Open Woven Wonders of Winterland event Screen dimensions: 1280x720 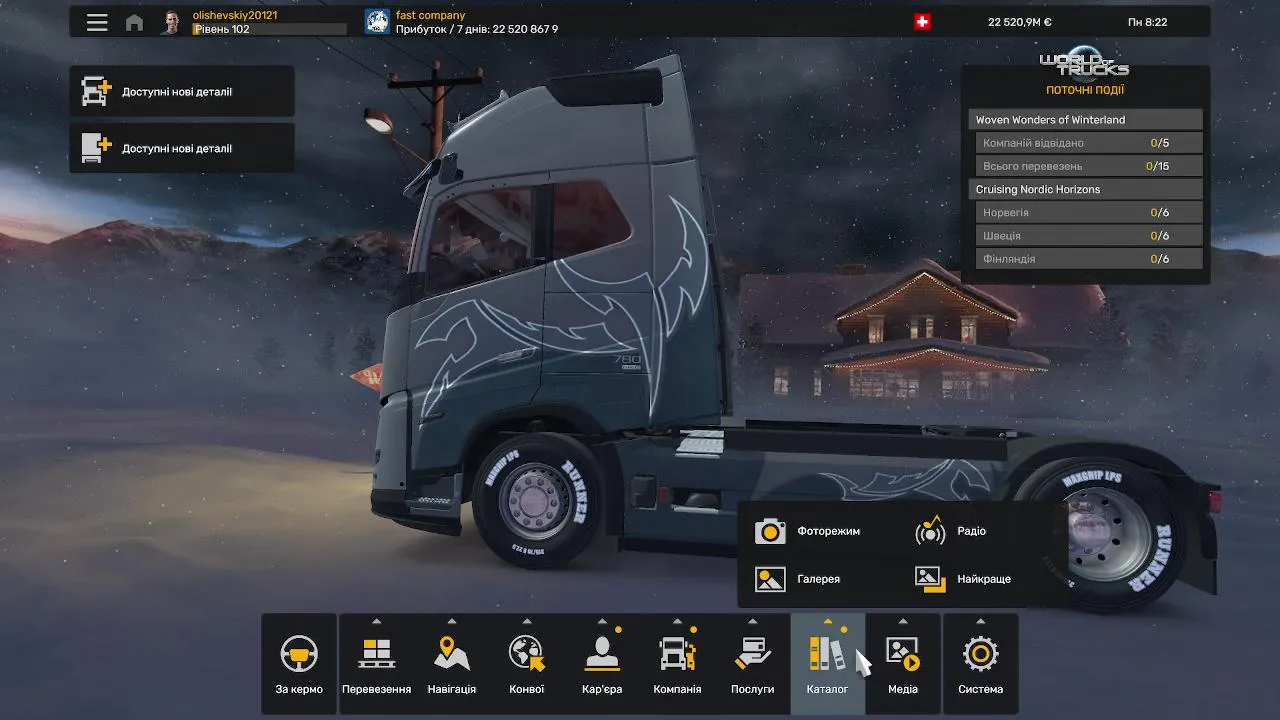(1085, 119)
